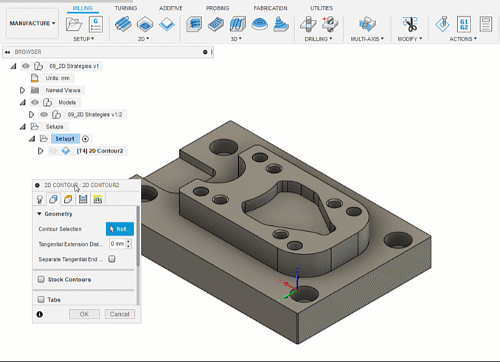Expand the Named Views folder
Viewport: 500px width, 362px height.
click(x=22, y=90)
